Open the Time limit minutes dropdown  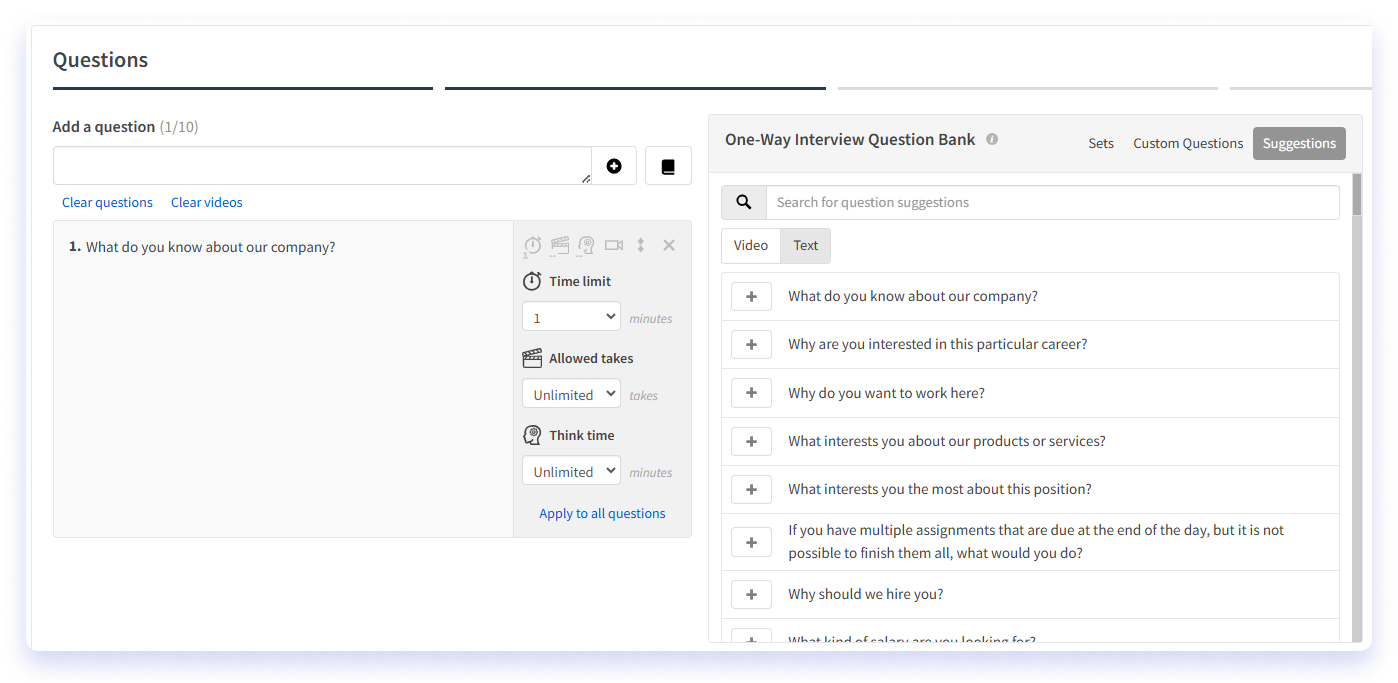click(x=571, y=317)
